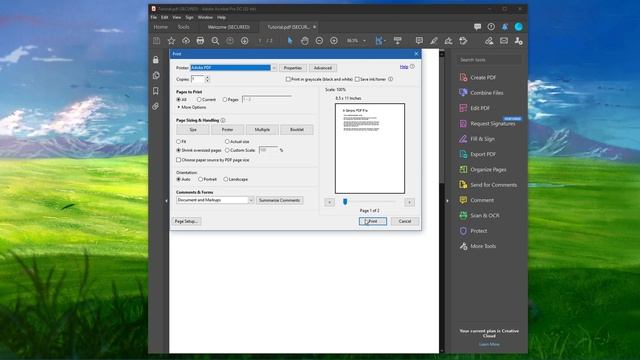Viewport: 640px width, 360px height.
Task: Open the zoom percentage dropdown in toolbar
Action: (x=364, y=41)
